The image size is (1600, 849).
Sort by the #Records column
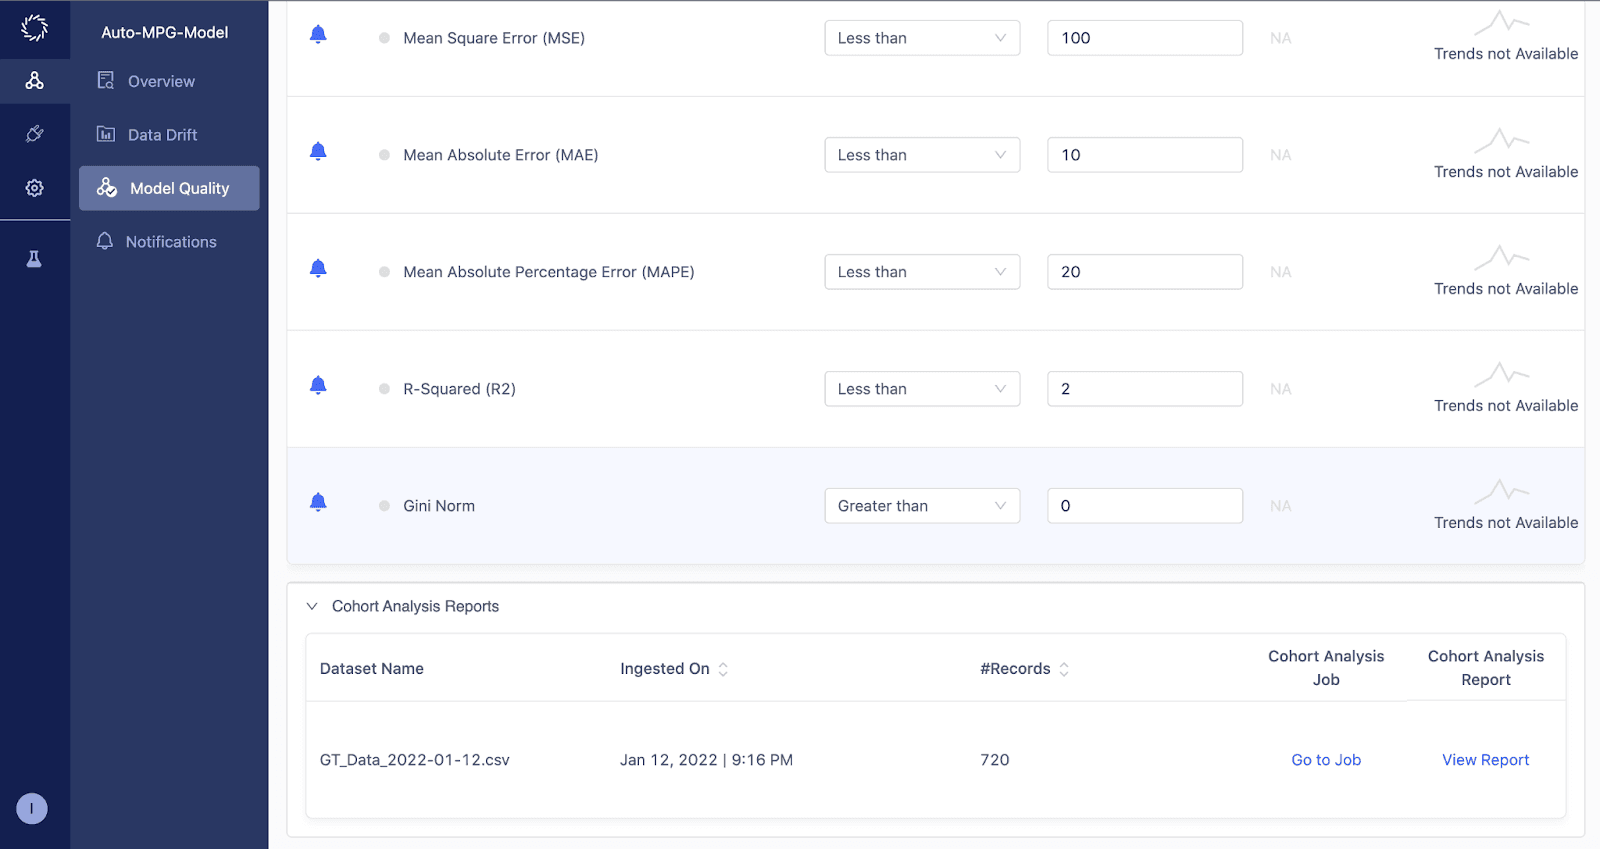click(1064, 669)
